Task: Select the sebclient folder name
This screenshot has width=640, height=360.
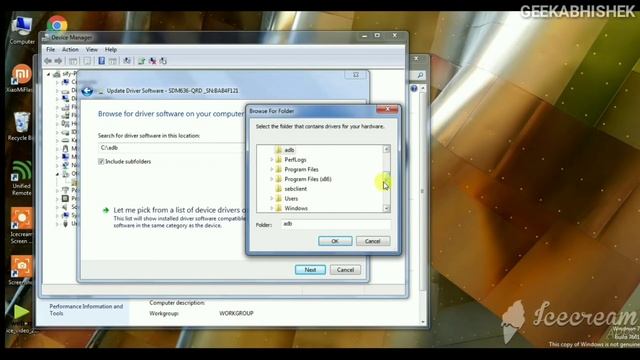Action: (x=296, y=189)
